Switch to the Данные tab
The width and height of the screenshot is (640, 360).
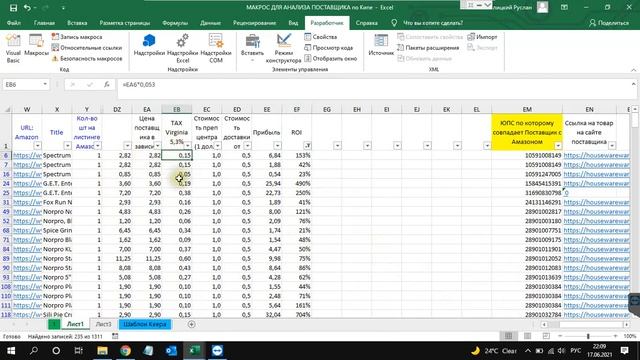210,23
